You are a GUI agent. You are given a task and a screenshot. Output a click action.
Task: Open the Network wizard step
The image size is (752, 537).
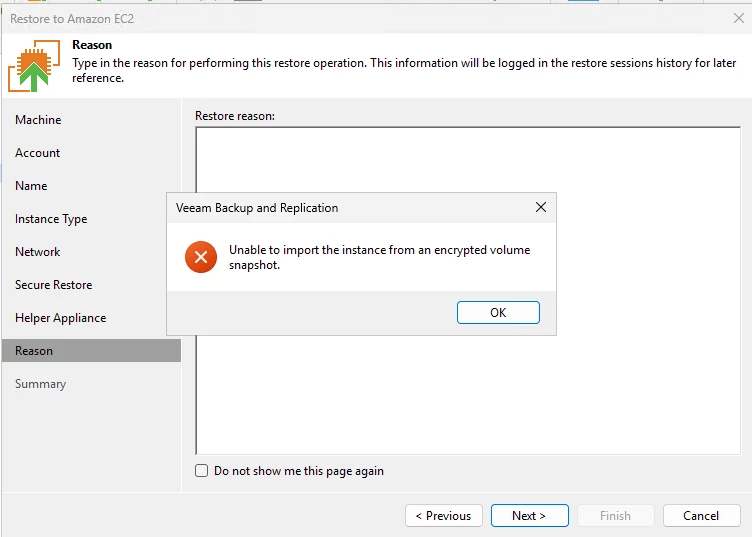38,252
